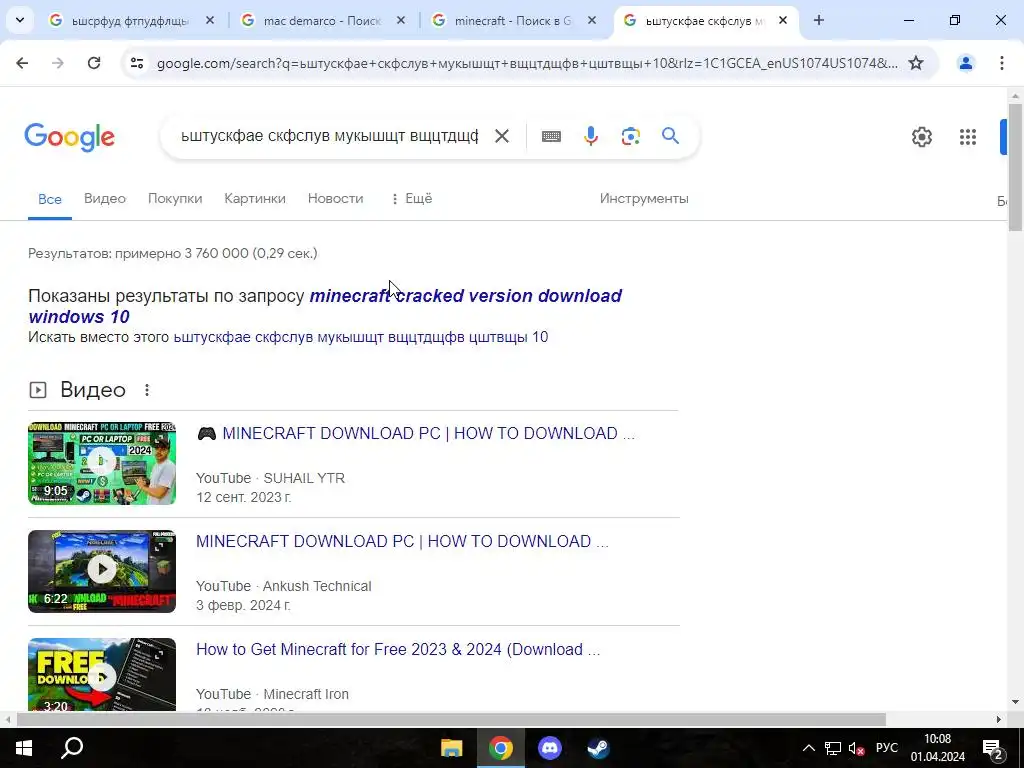Click the magnifier search button
This screenshot has width=1024, height=768.
670,136
